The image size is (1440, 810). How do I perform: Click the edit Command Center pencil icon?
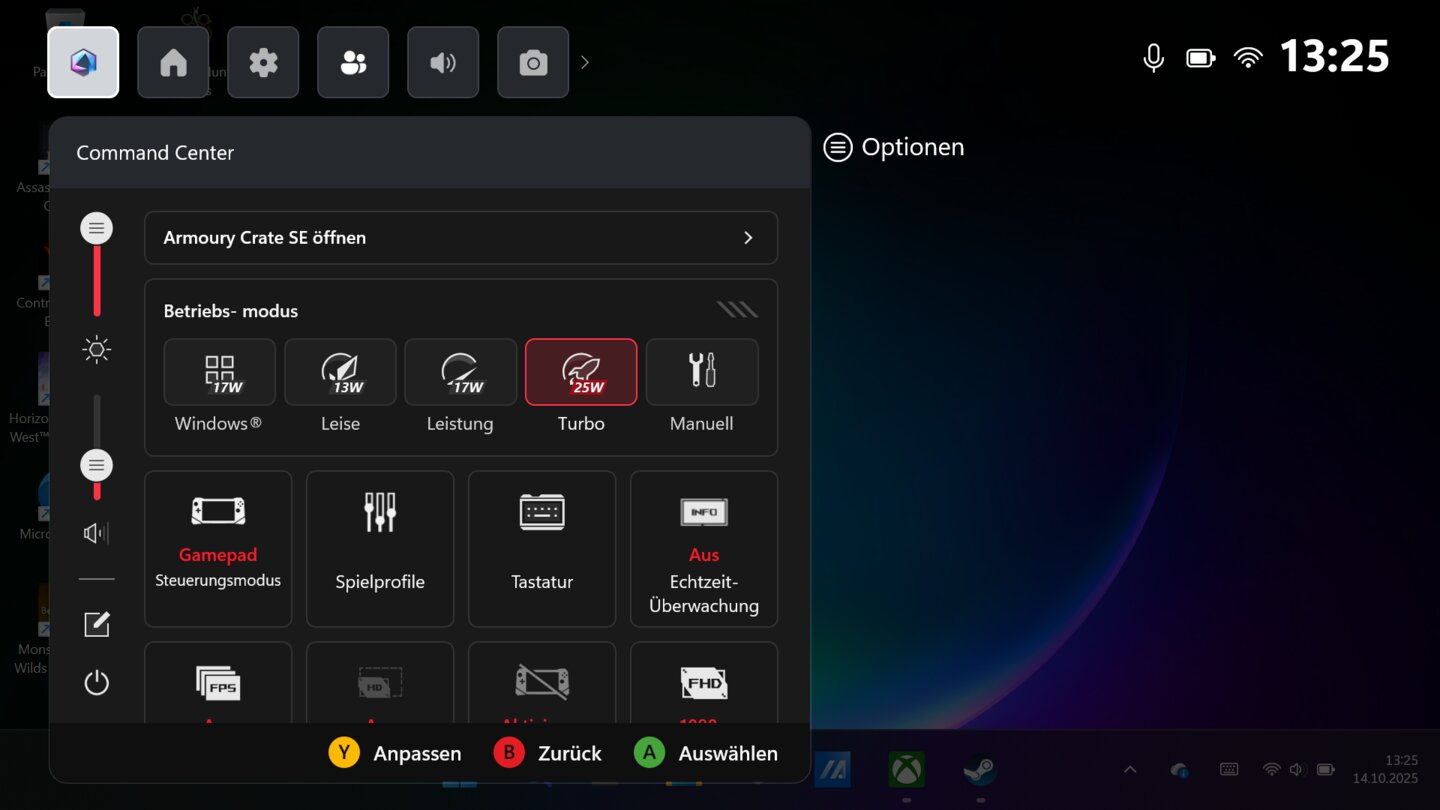pos(97,625)
